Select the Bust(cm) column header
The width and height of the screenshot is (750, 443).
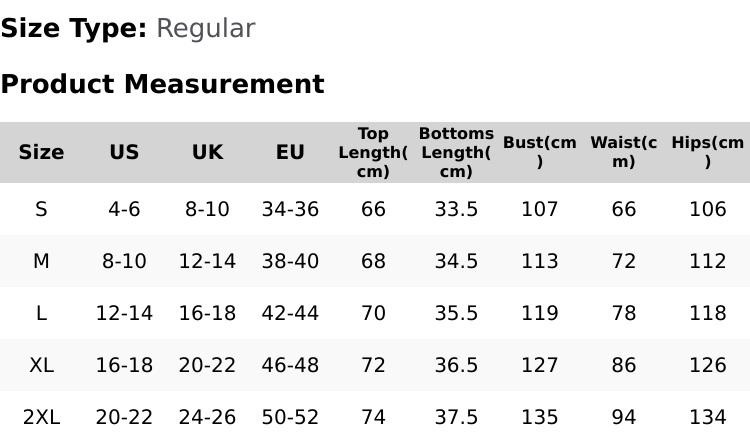pos(540,152)
